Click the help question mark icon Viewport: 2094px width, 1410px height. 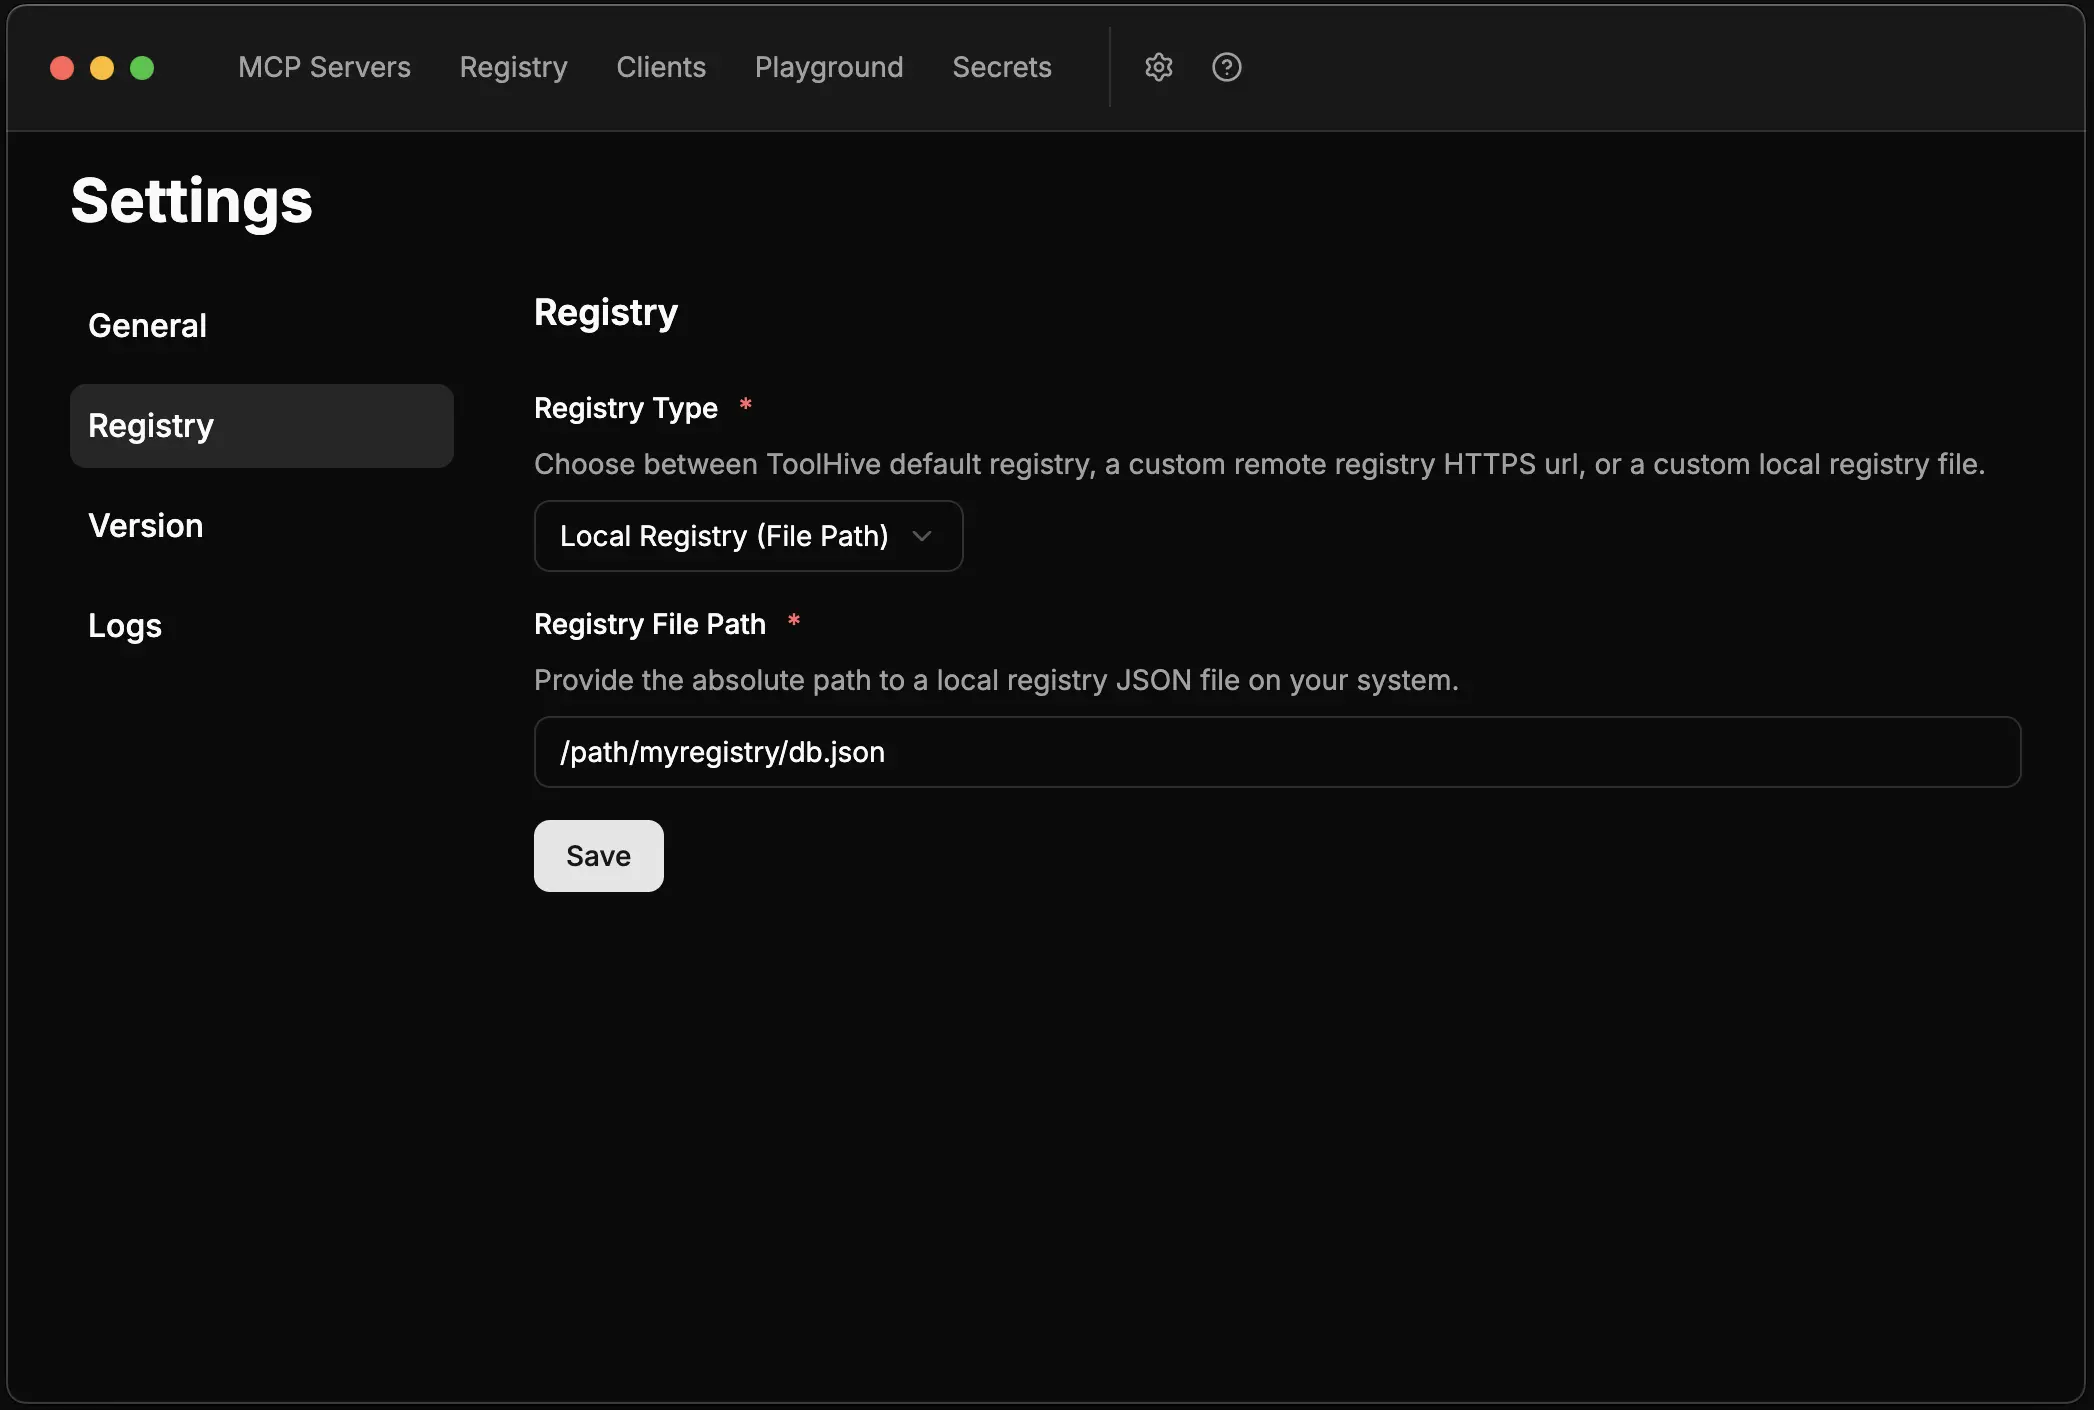tap(1226, 67)
